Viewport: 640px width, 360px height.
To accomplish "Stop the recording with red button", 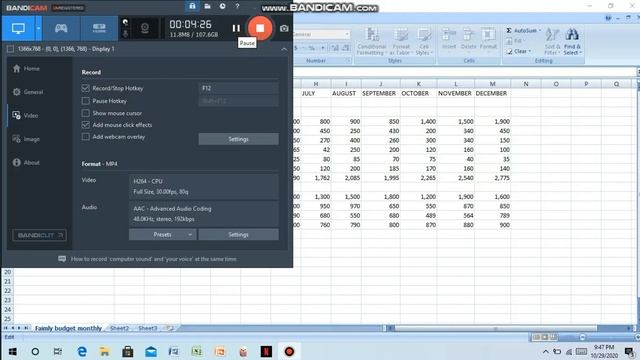I will click(260, 28).
